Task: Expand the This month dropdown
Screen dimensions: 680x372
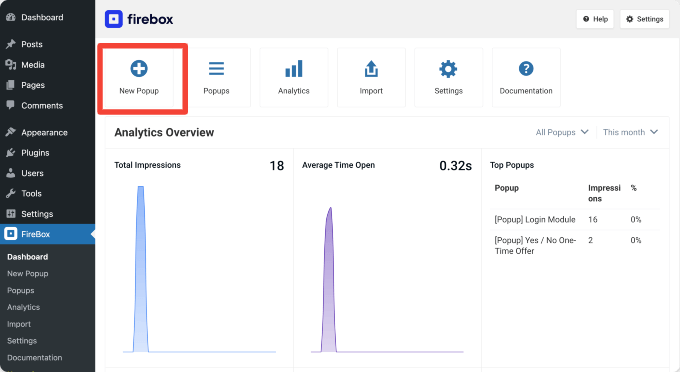Action: (x=630, y=132)
